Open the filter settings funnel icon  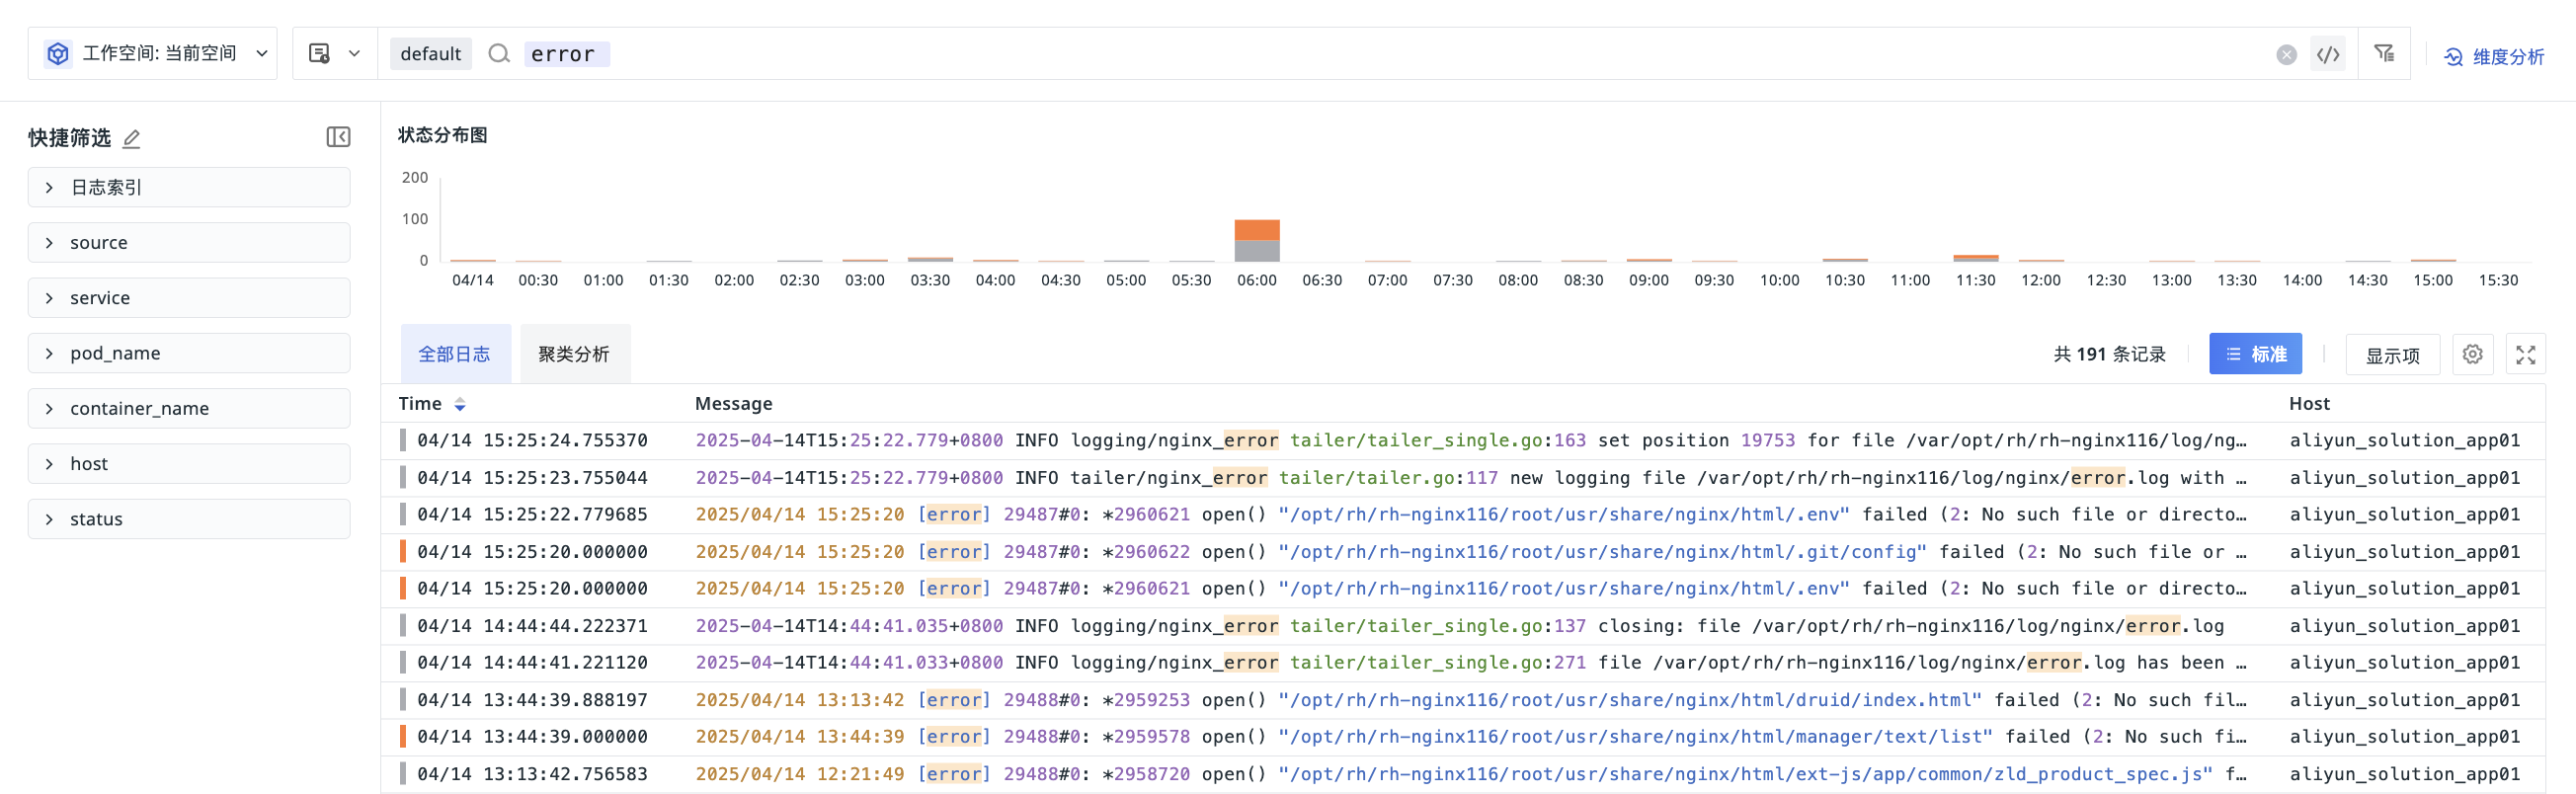(2384, 53)
